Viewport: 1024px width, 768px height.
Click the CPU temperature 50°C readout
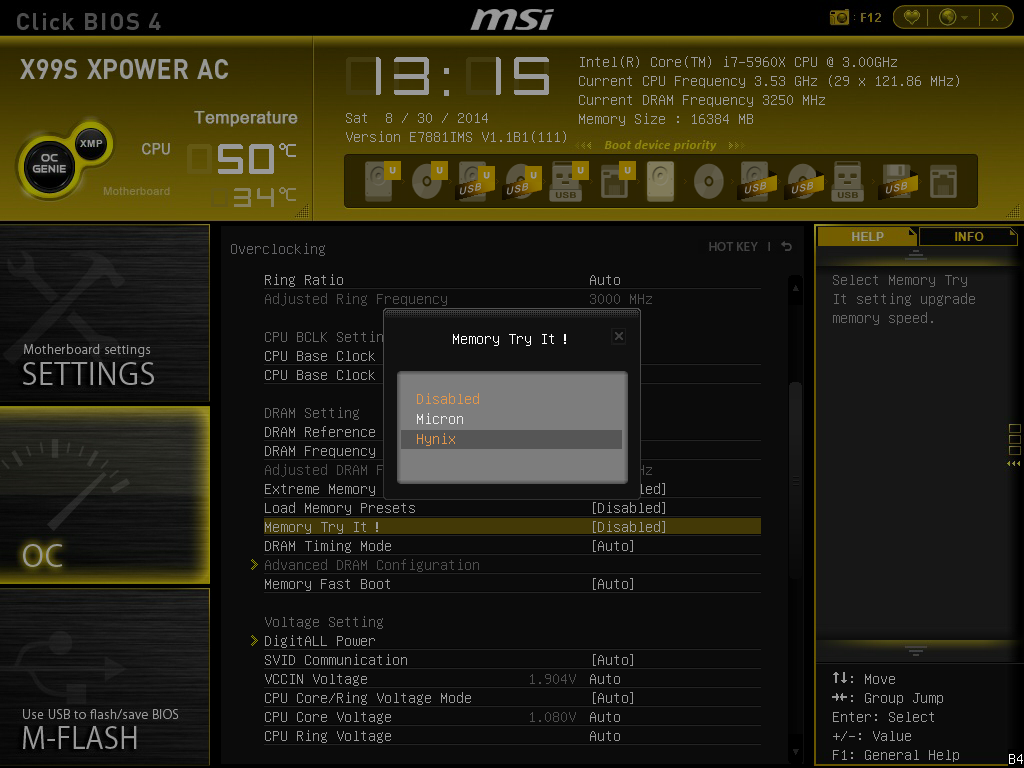[x=242, y=159]
